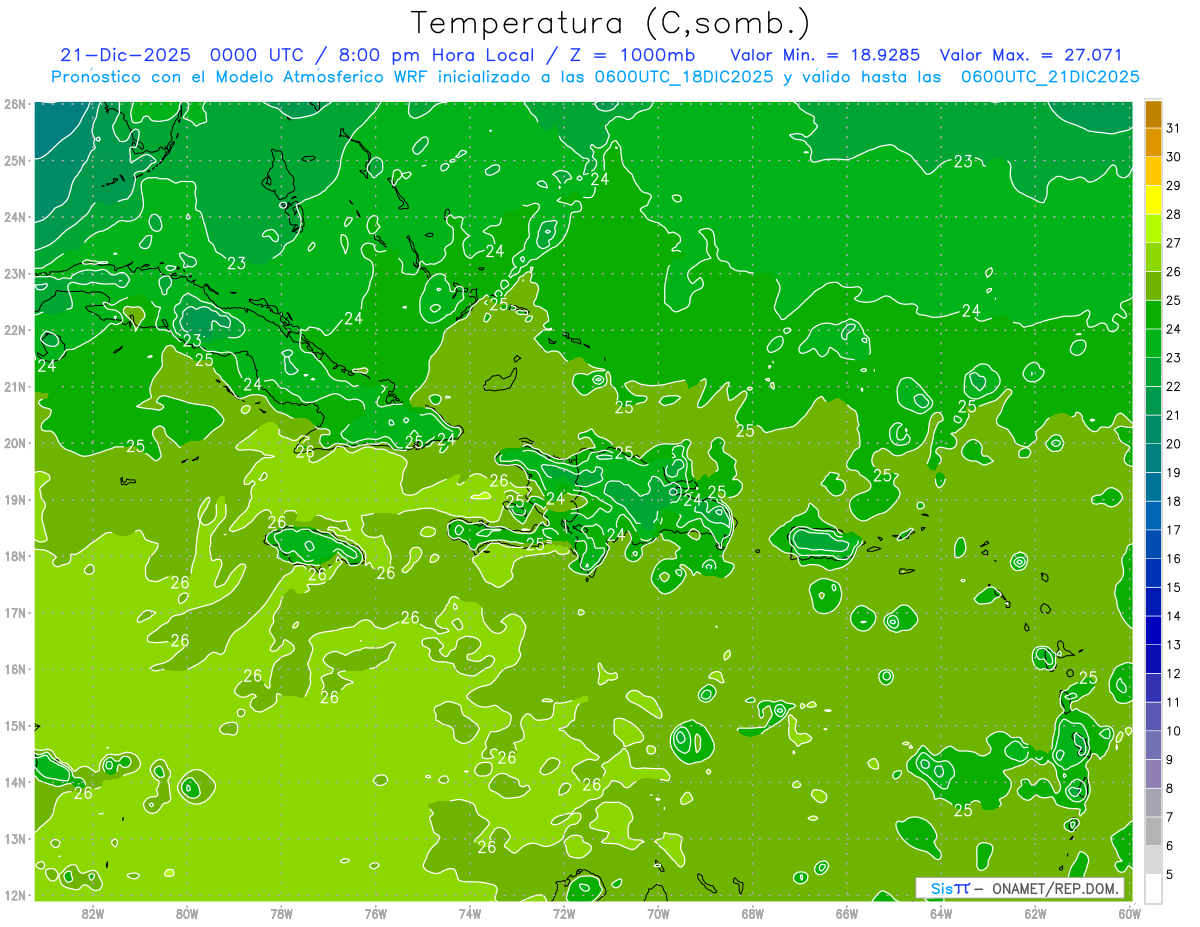Viewport: 1200px width, 927px height.
Task: Click the '21N' latitude axis label
Action: coord(15,386)
